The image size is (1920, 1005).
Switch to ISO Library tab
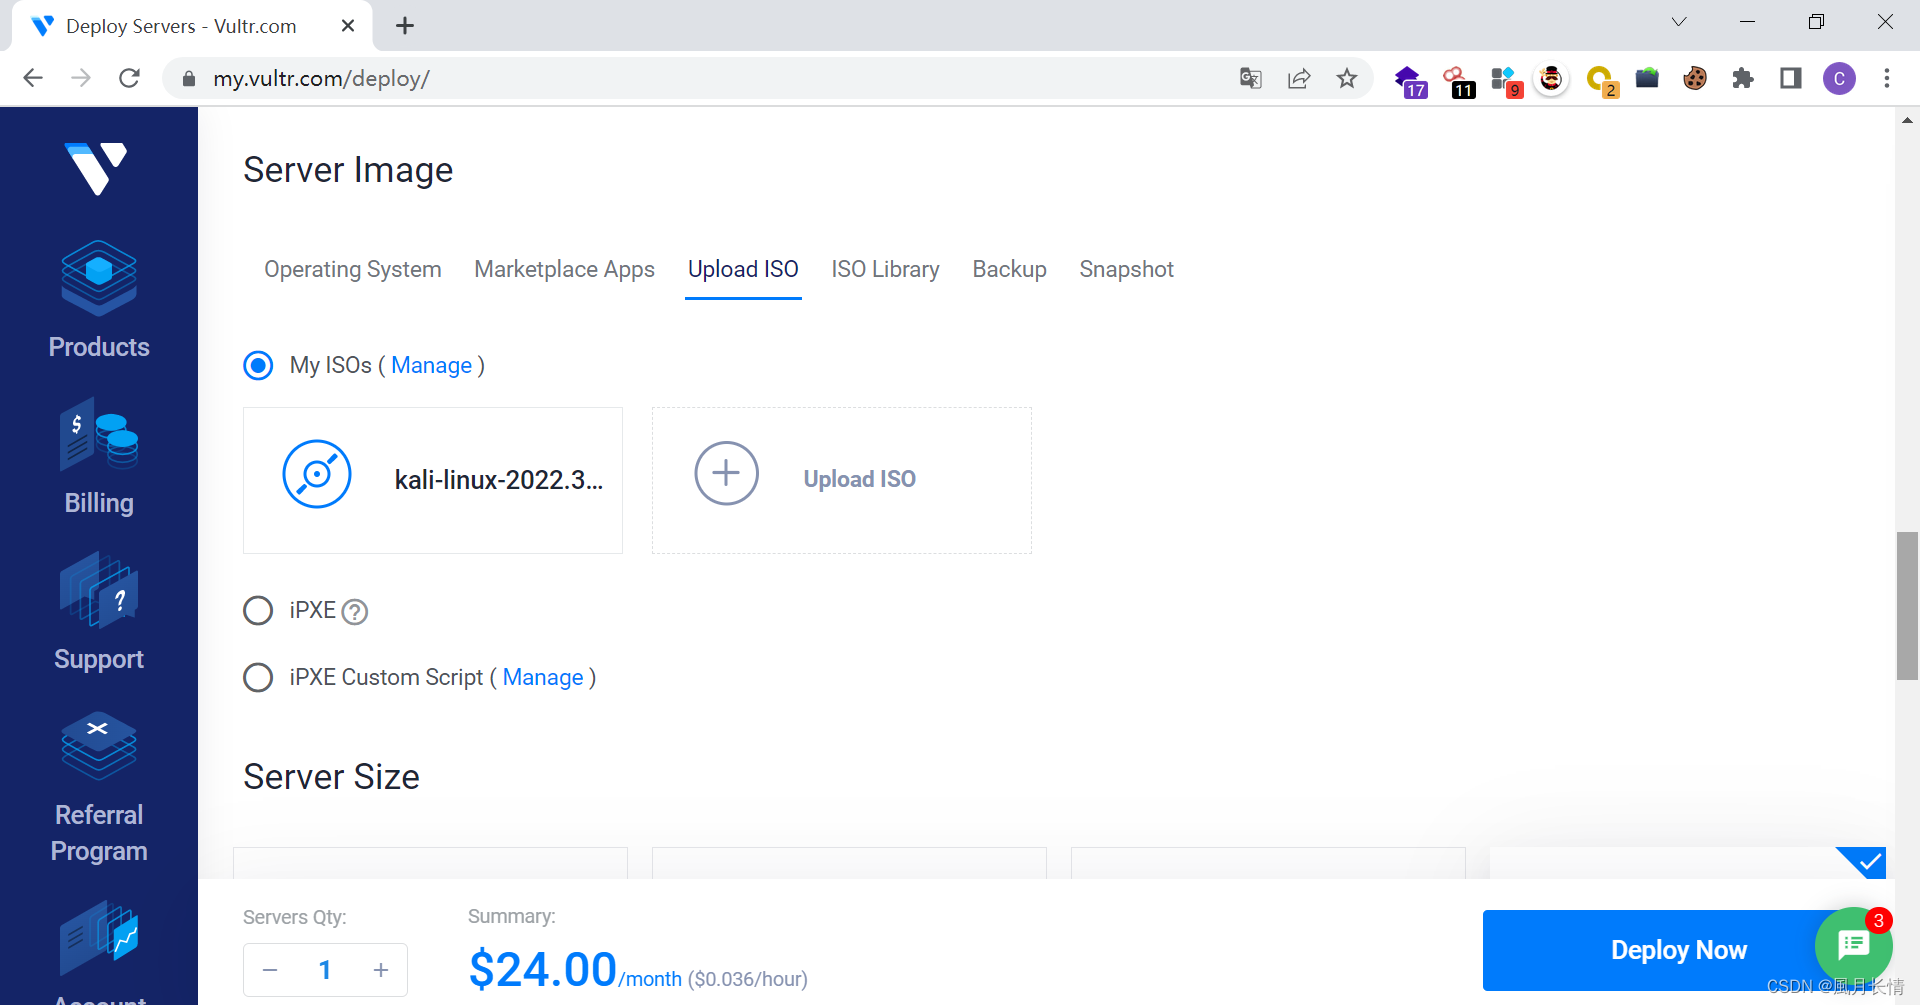(x=885, y=269)
